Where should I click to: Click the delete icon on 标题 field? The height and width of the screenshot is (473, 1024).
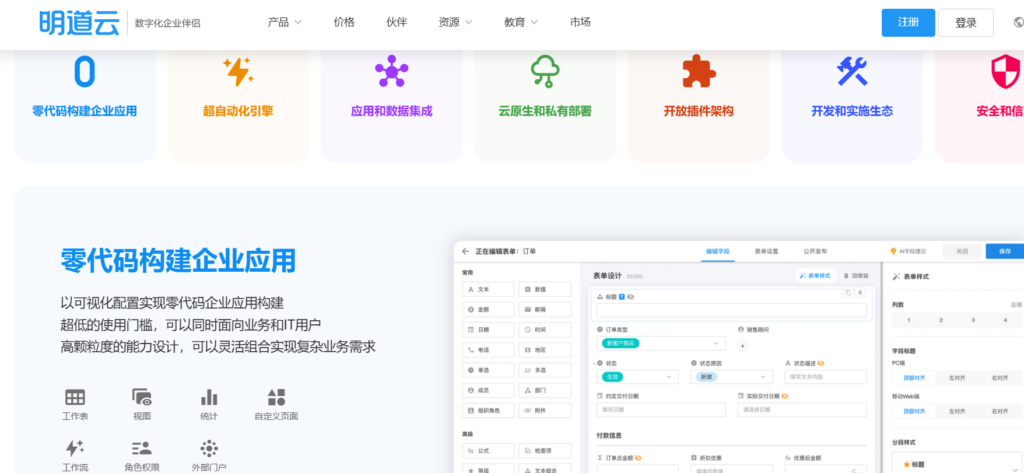pyautogui.click(x=860, y=292)
